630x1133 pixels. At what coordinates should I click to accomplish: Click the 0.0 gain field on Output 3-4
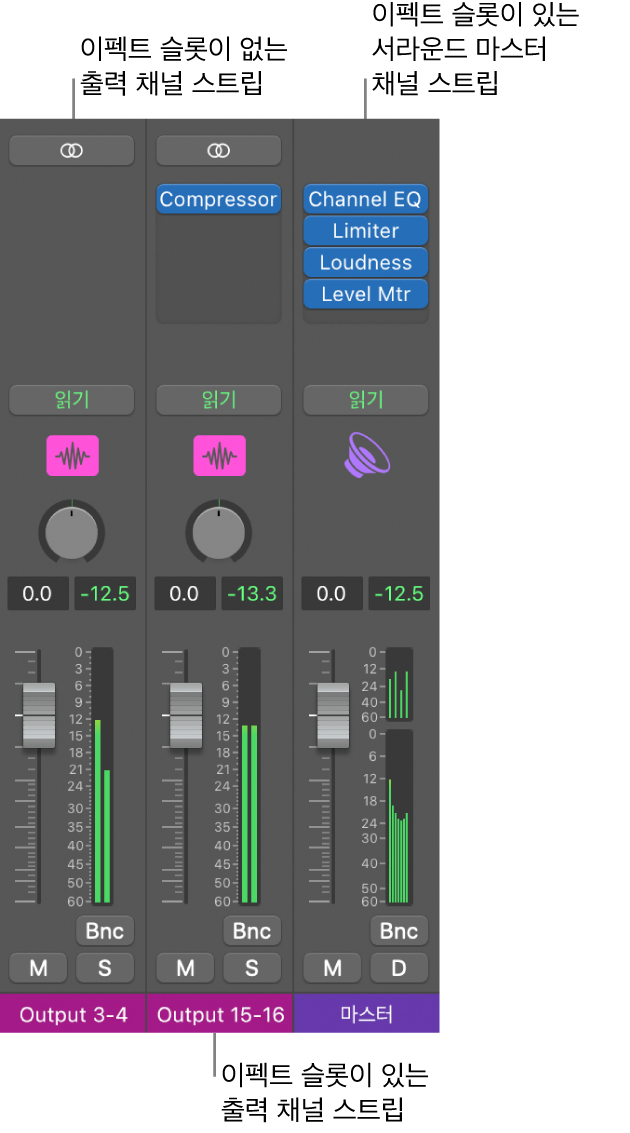pos(38,594)
